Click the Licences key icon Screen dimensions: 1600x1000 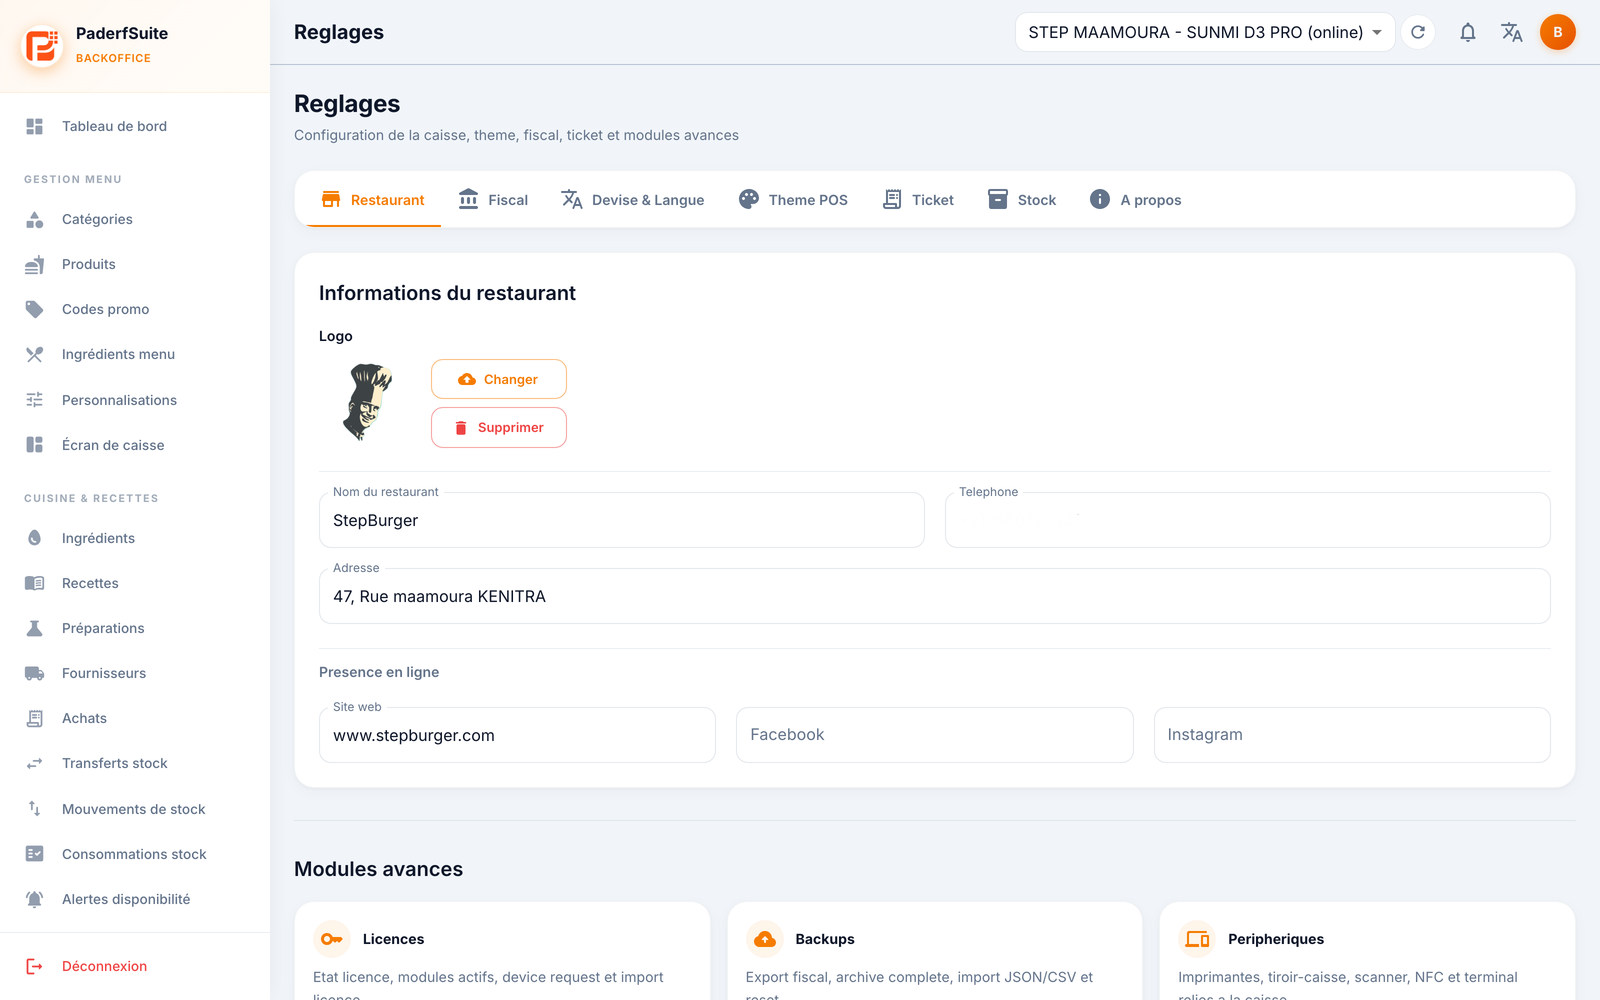pyautogui.click(x=332, y=939)
